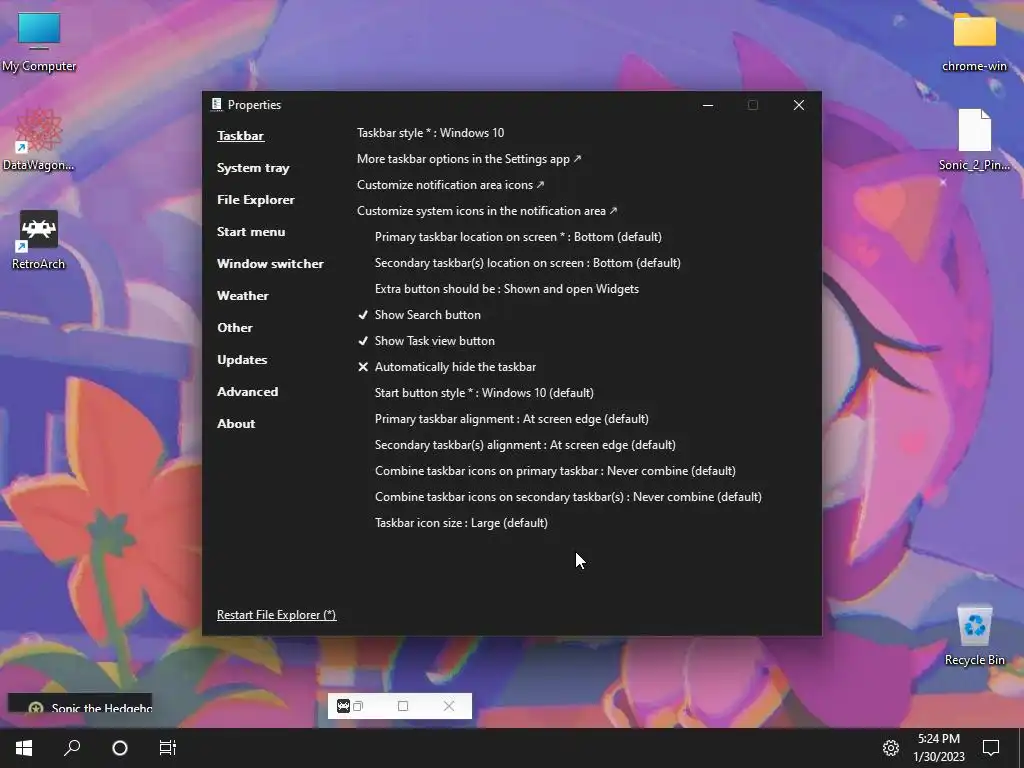Open Task View from the taskbar
Viewport: 1024px width, 768px height.
point(168,748)
